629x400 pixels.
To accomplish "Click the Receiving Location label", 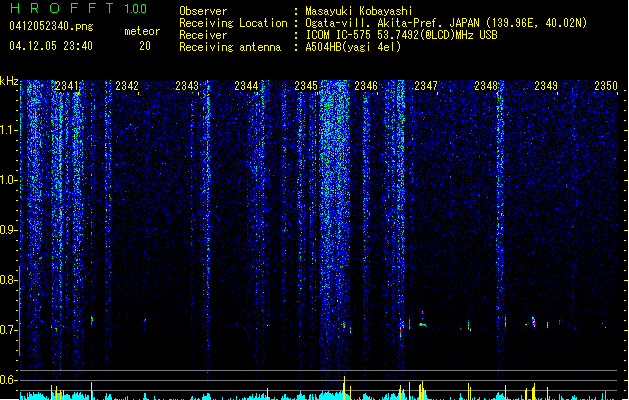I will (233, 23).
